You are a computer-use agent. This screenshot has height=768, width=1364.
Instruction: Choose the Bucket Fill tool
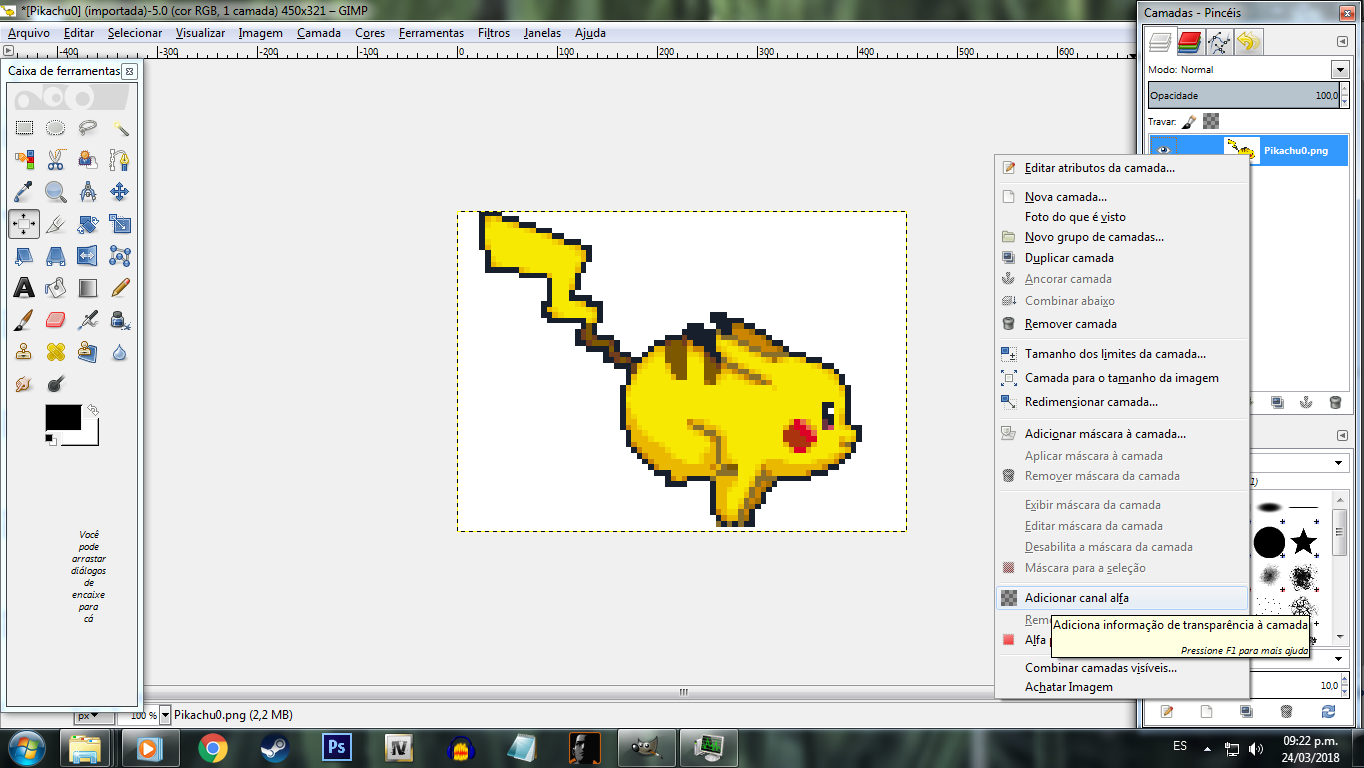point(56,288)
